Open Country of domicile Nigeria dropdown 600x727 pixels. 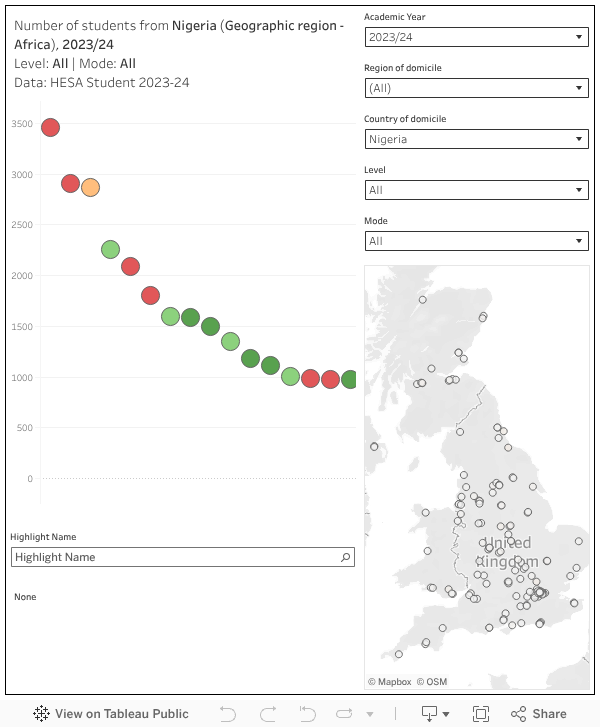point(476,139)
